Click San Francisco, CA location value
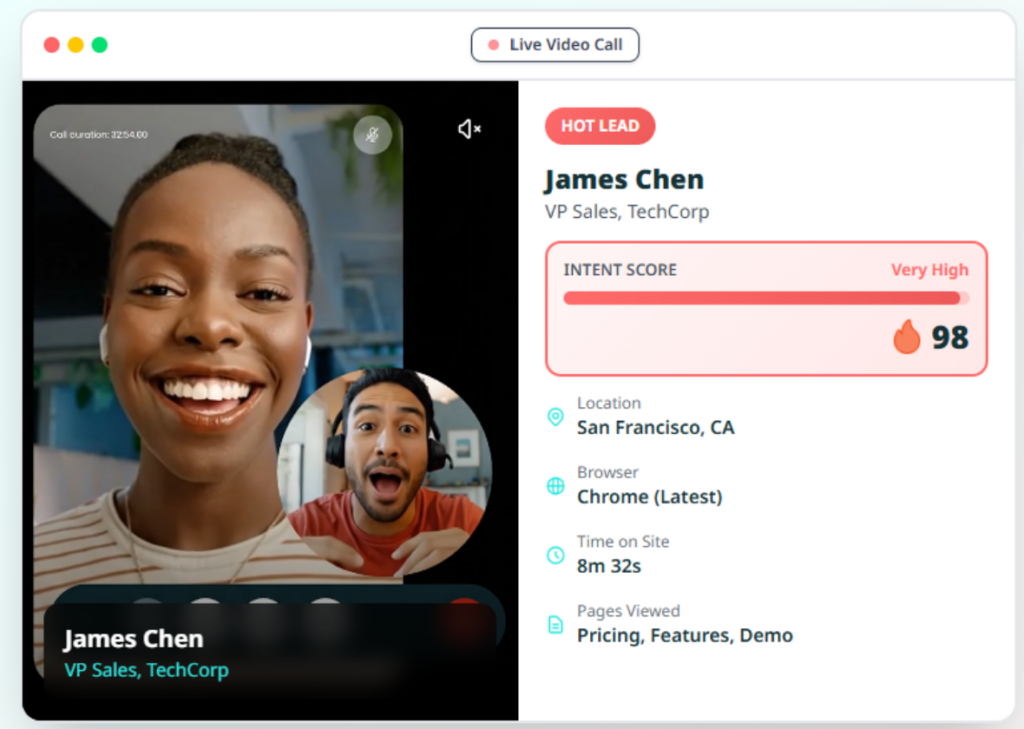 pos(655,428)
